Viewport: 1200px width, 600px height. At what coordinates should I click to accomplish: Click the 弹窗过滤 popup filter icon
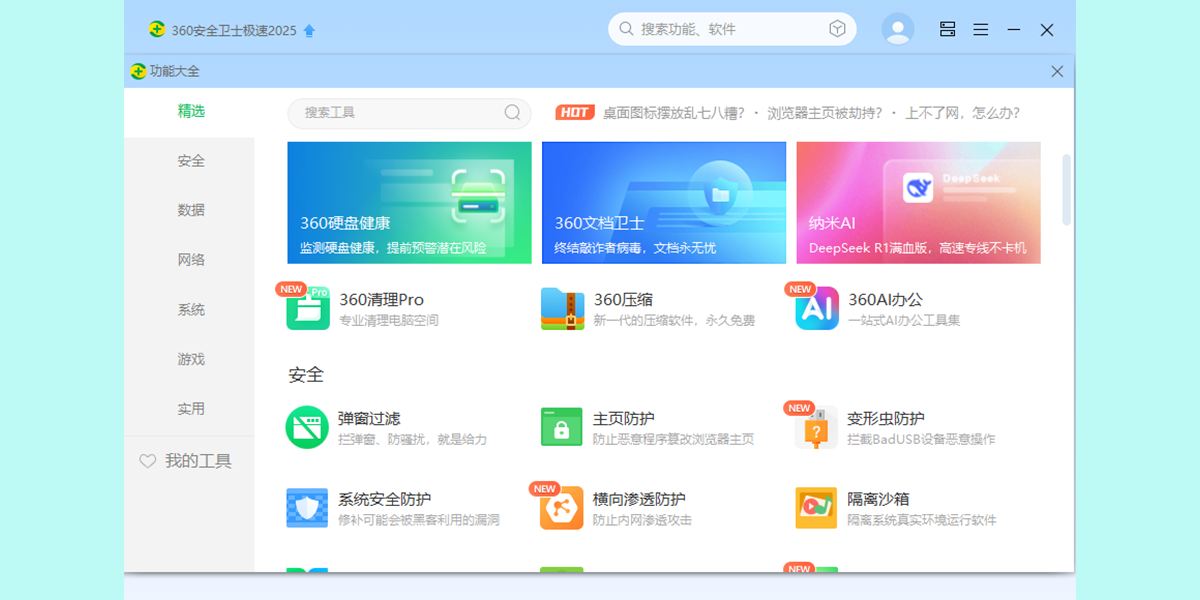307,427
